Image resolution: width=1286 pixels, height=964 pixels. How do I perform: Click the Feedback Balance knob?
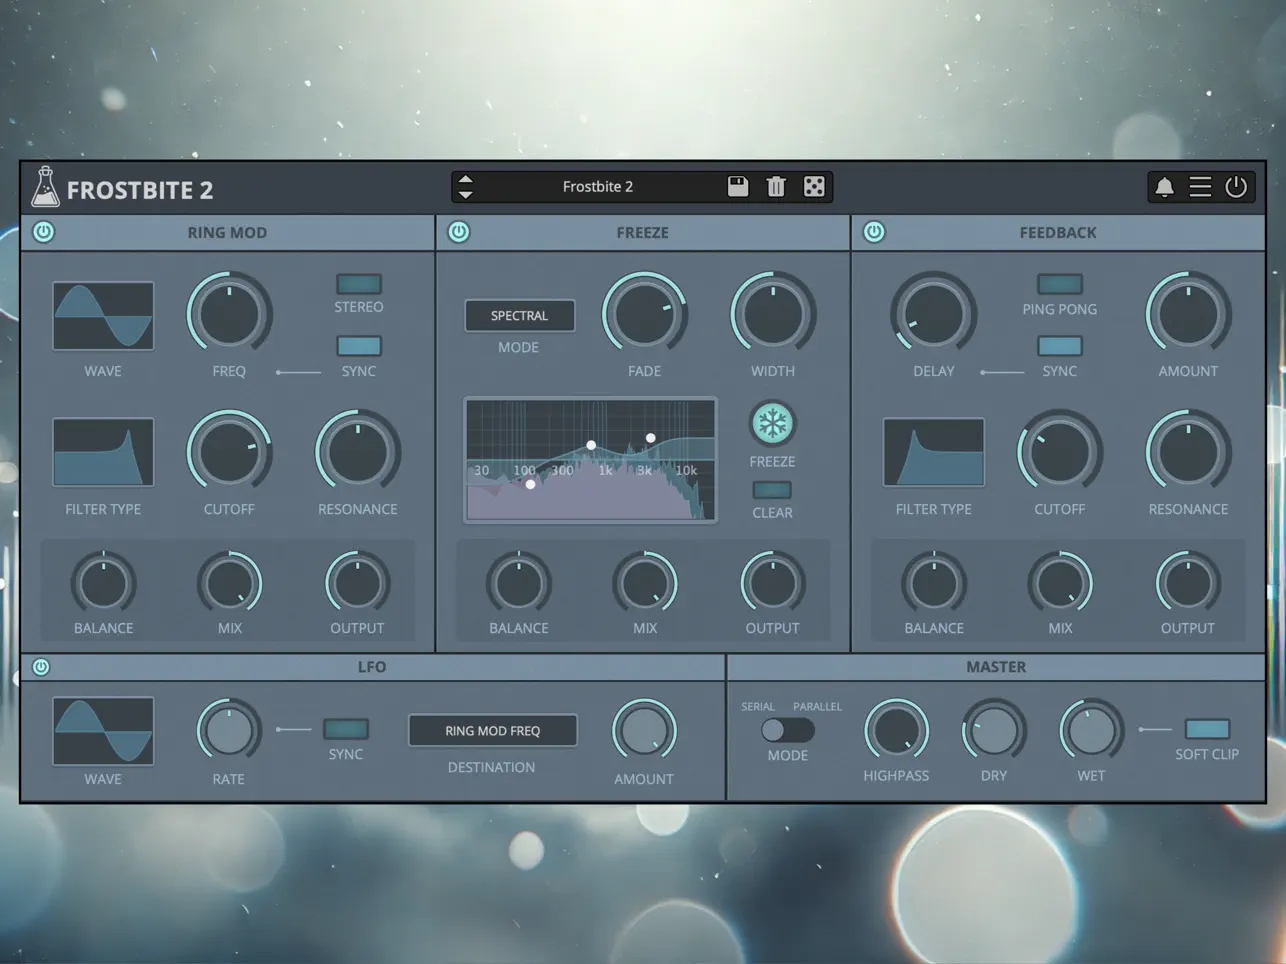[x=934, y=584]
